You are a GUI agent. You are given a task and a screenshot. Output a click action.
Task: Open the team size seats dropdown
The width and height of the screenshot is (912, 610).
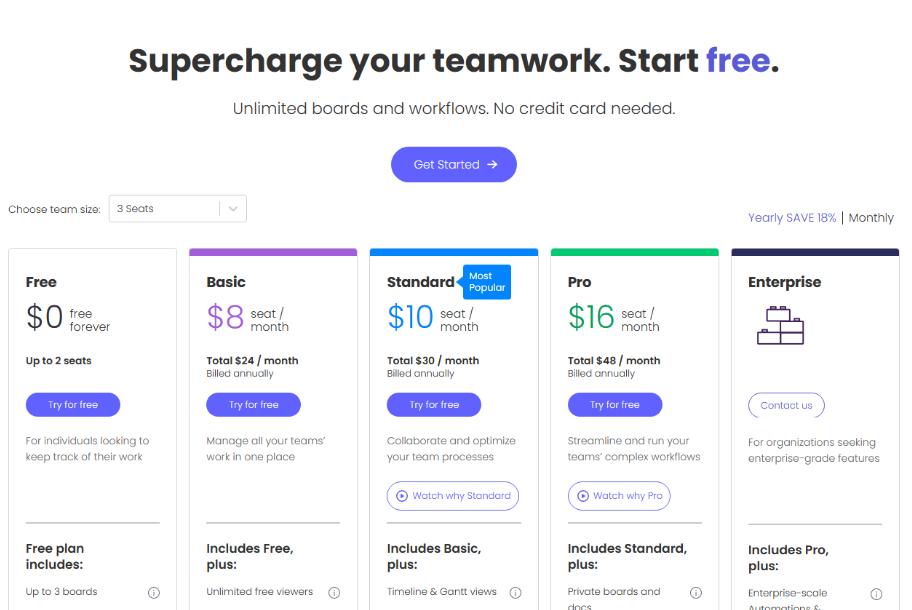tap(165, 209)
